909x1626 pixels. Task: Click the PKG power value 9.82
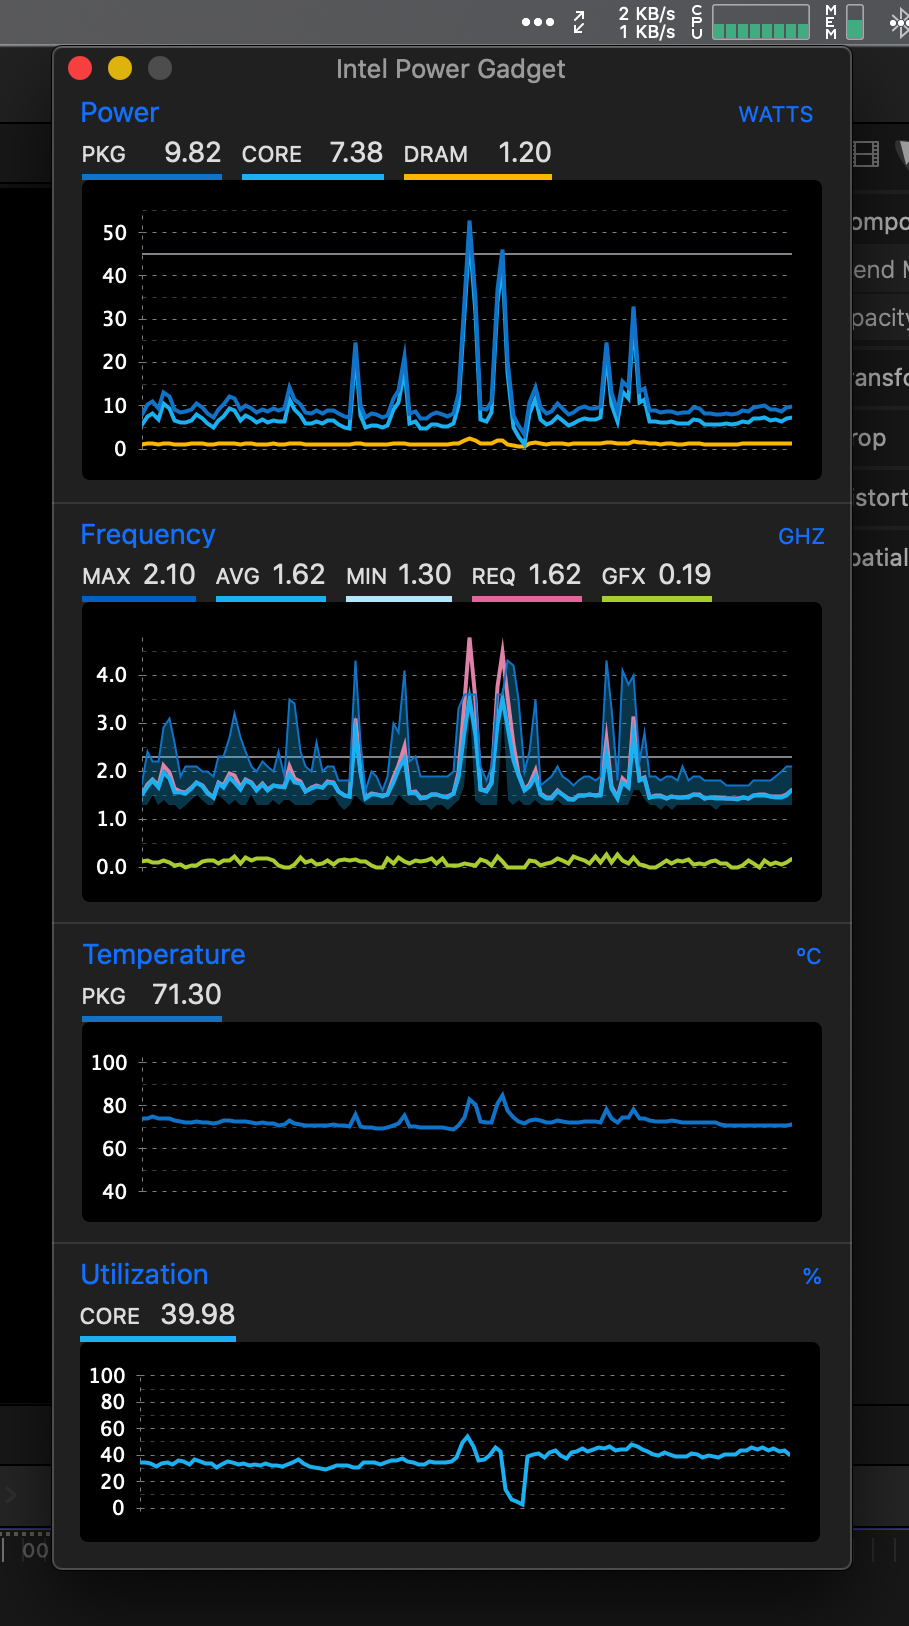pos(193,152)
